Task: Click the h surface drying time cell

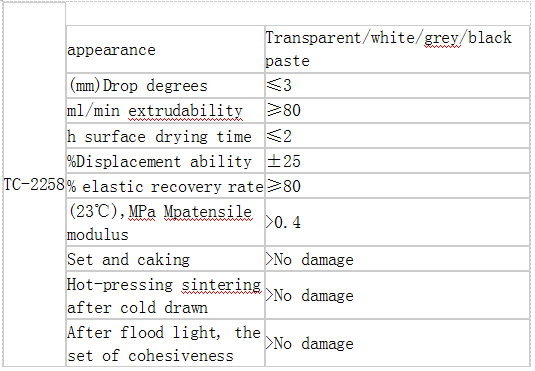Action: click(165, 136)
